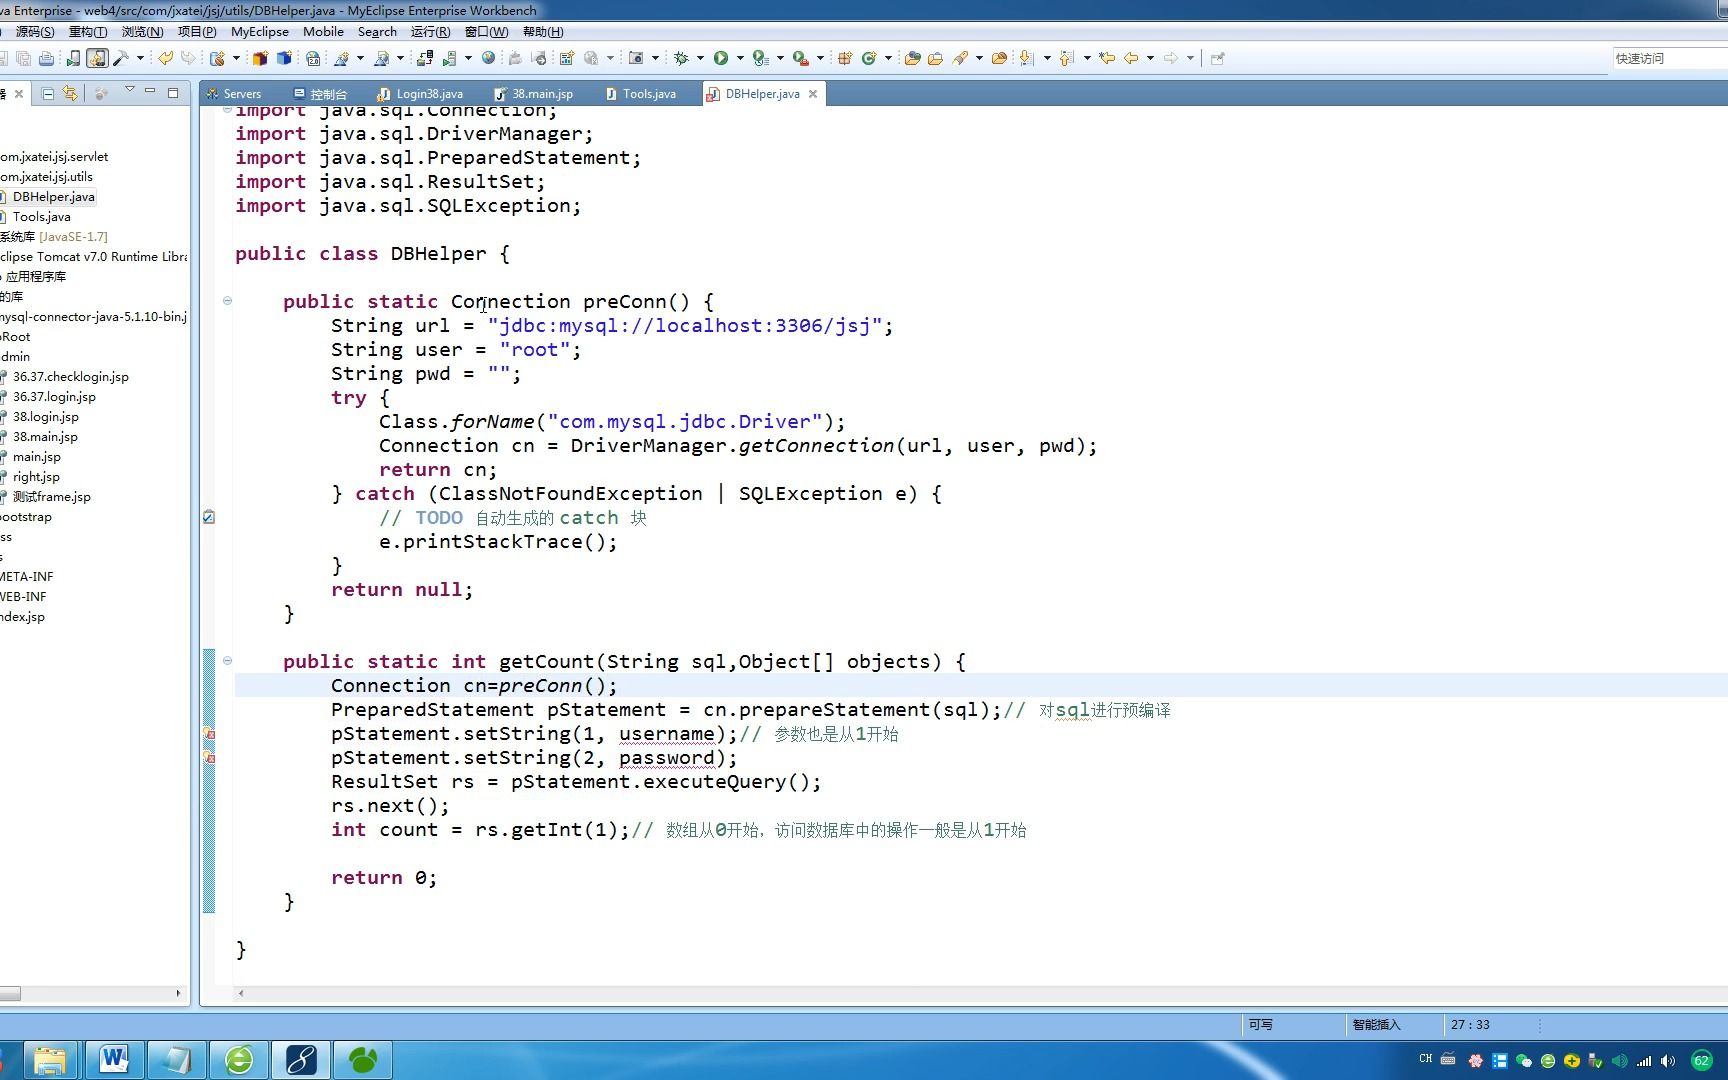Click error marker beside setString(1, username) line
This screenshot has width=1728, height=1080.
coord(209,734)
